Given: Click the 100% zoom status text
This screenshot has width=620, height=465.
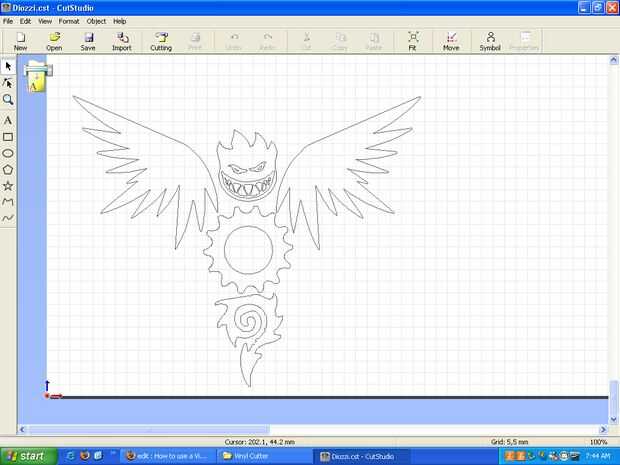Looking at the screenshot, I should coord(598,442).
